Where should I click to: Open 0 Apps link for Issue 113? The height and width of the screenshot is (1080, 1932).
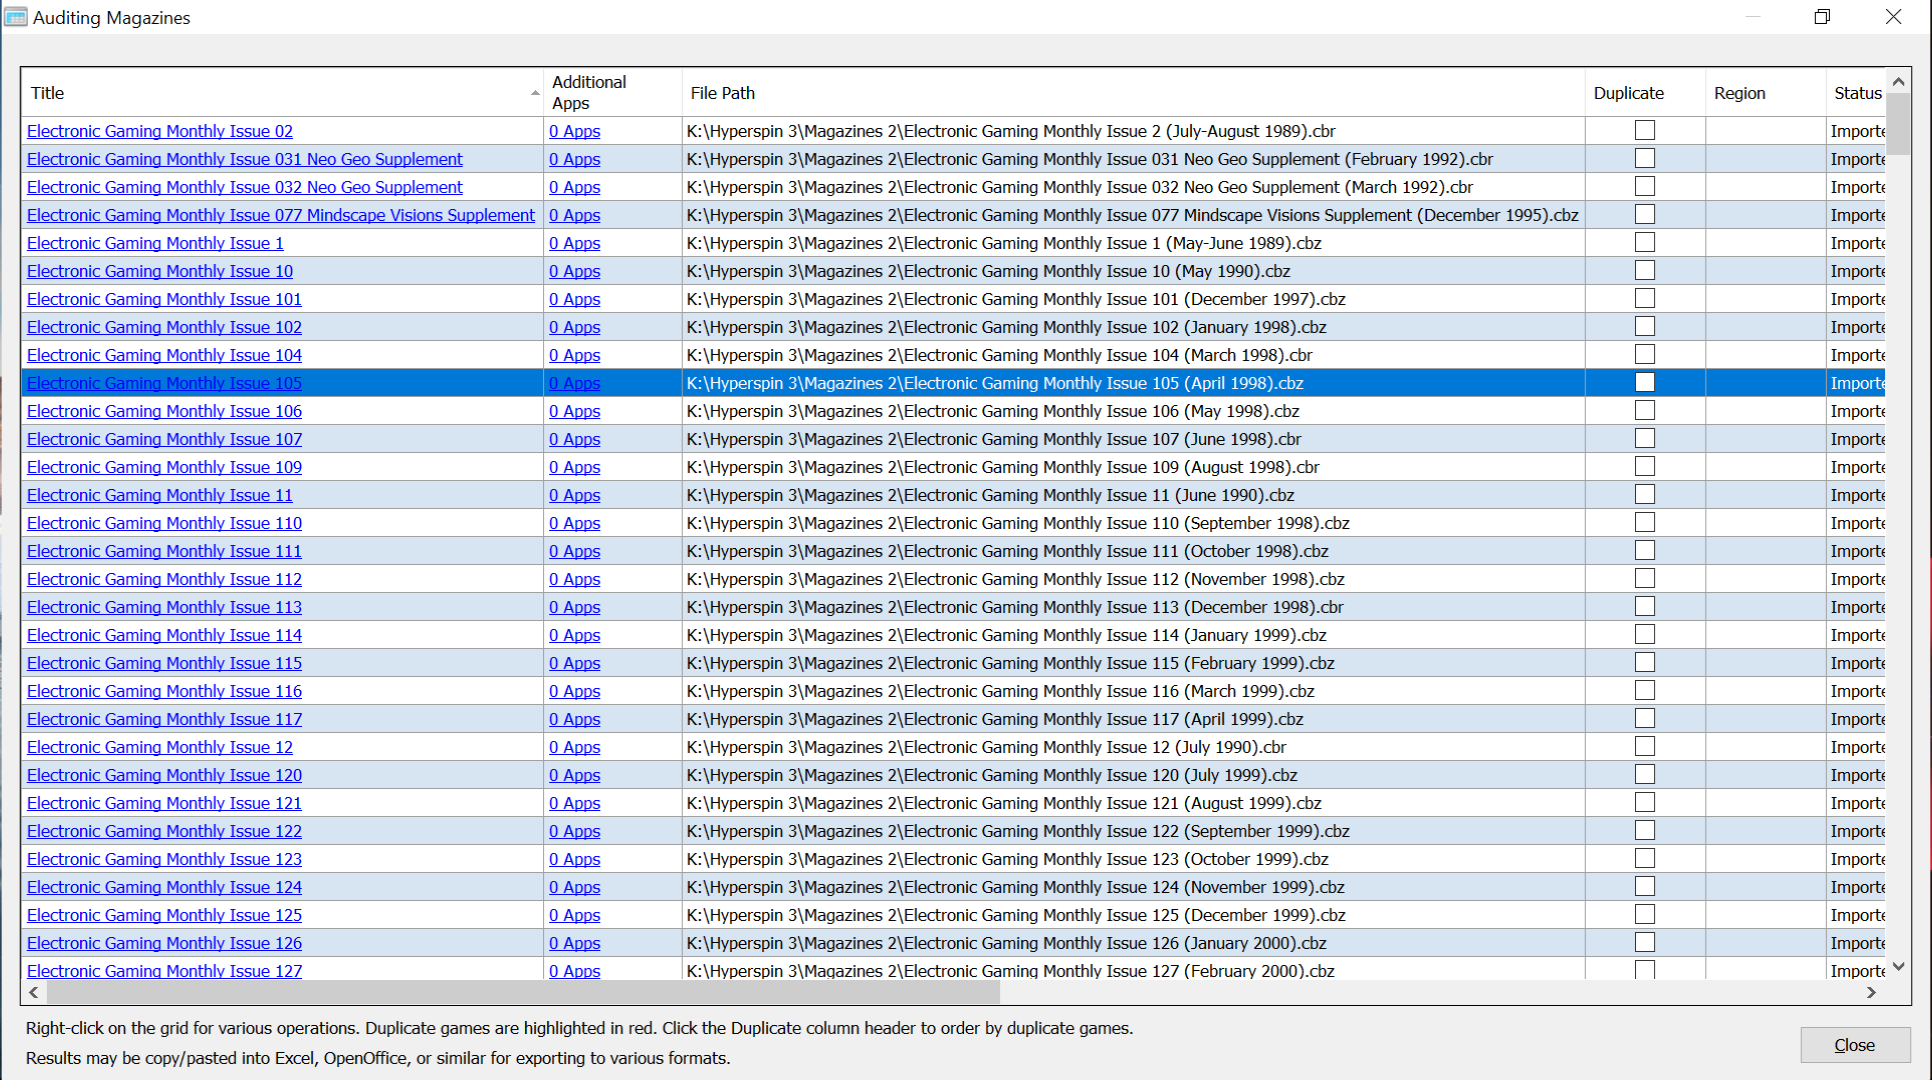click(575, 607)
